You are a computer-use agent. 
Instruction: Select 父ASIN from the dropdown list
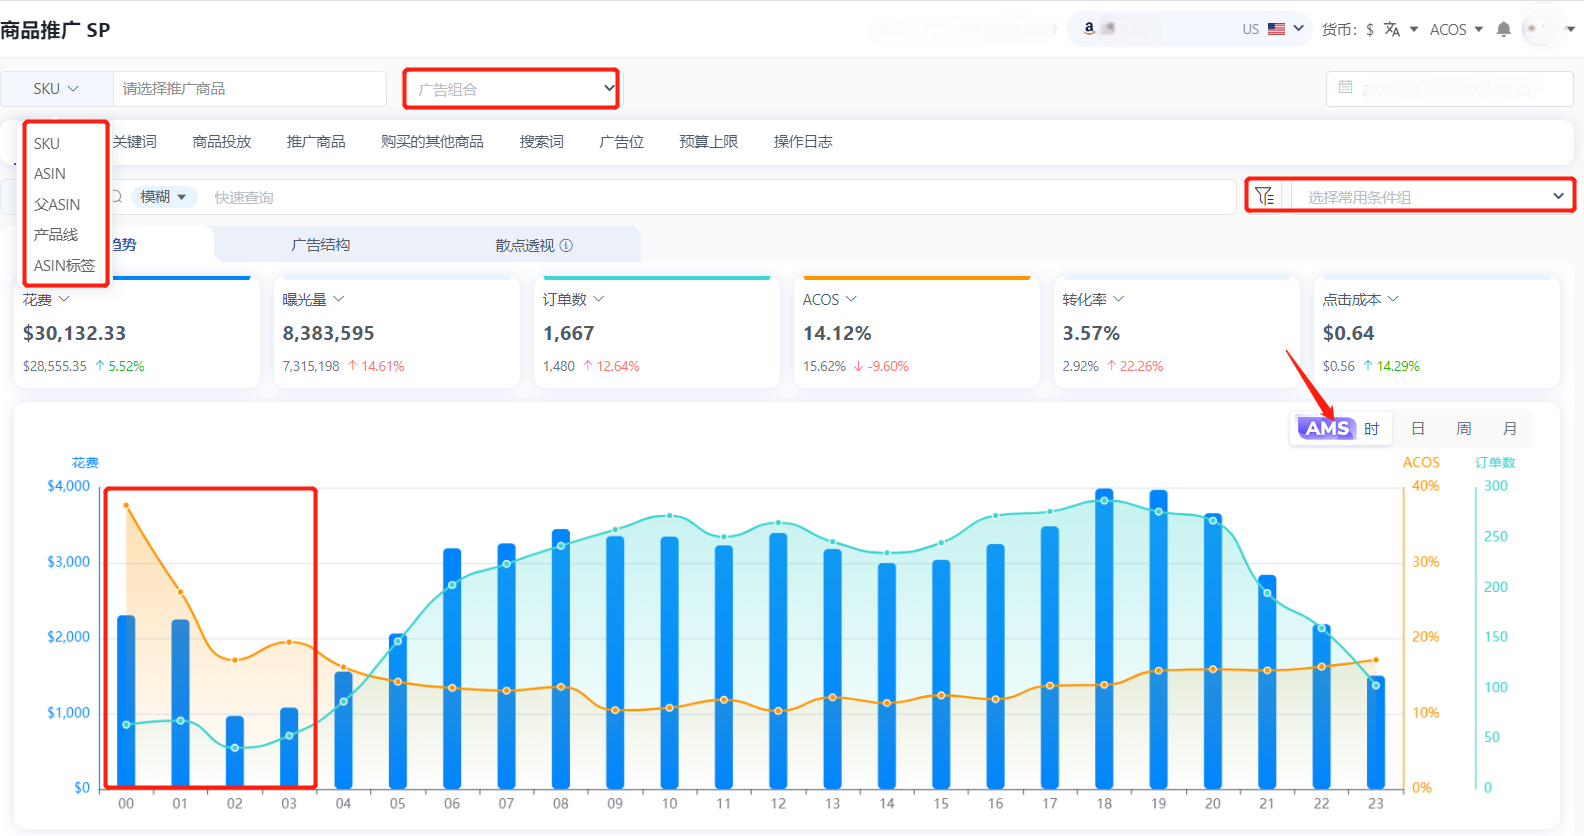pos(57,204)
